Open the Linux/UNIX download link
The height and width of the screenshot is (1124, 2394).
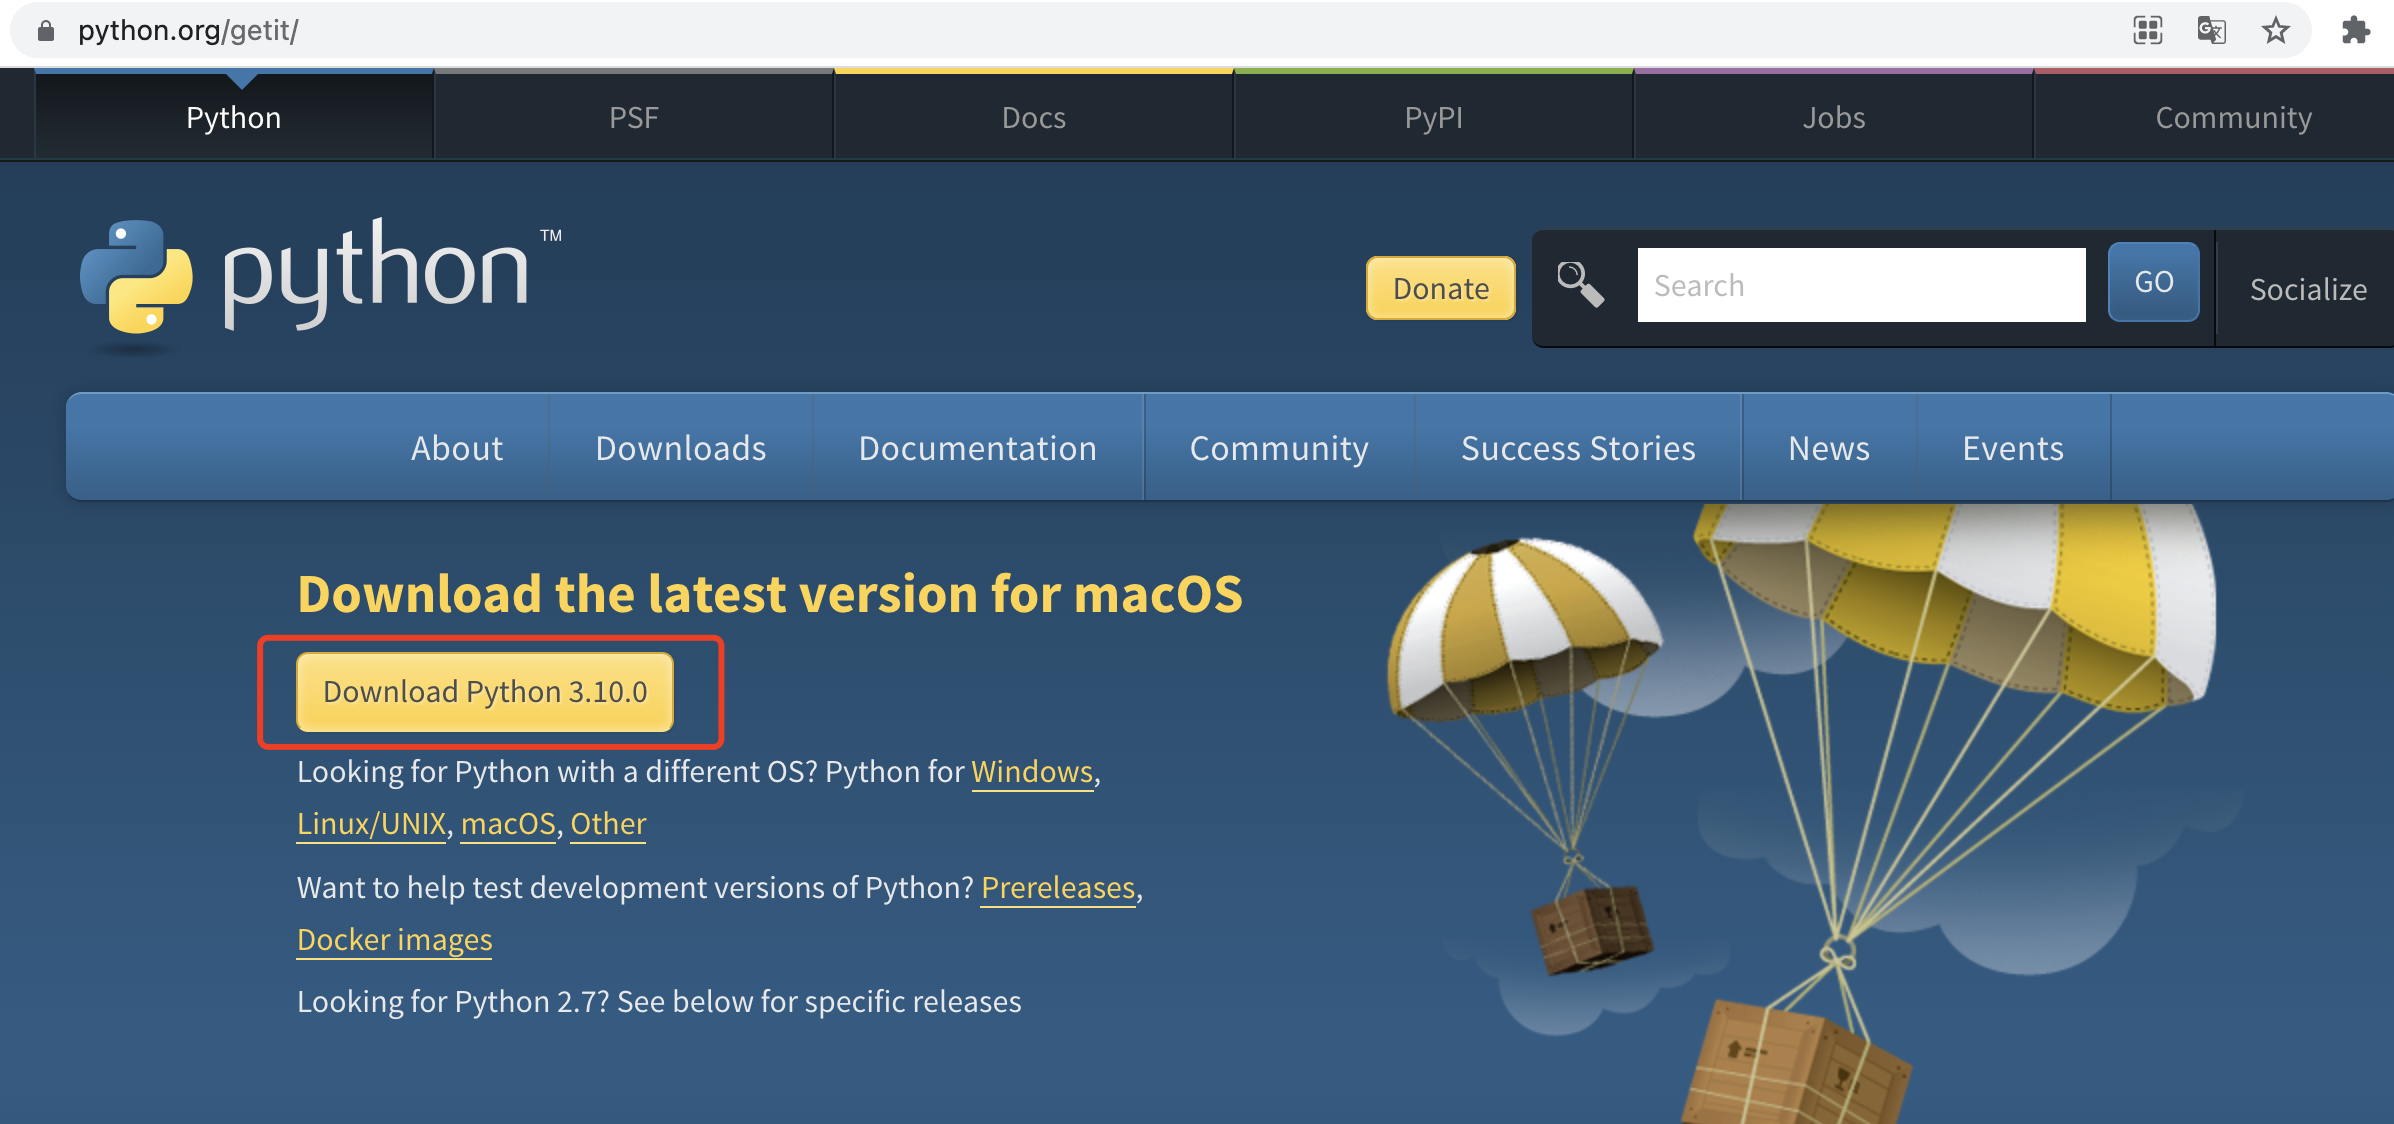(x=371, y=824)
